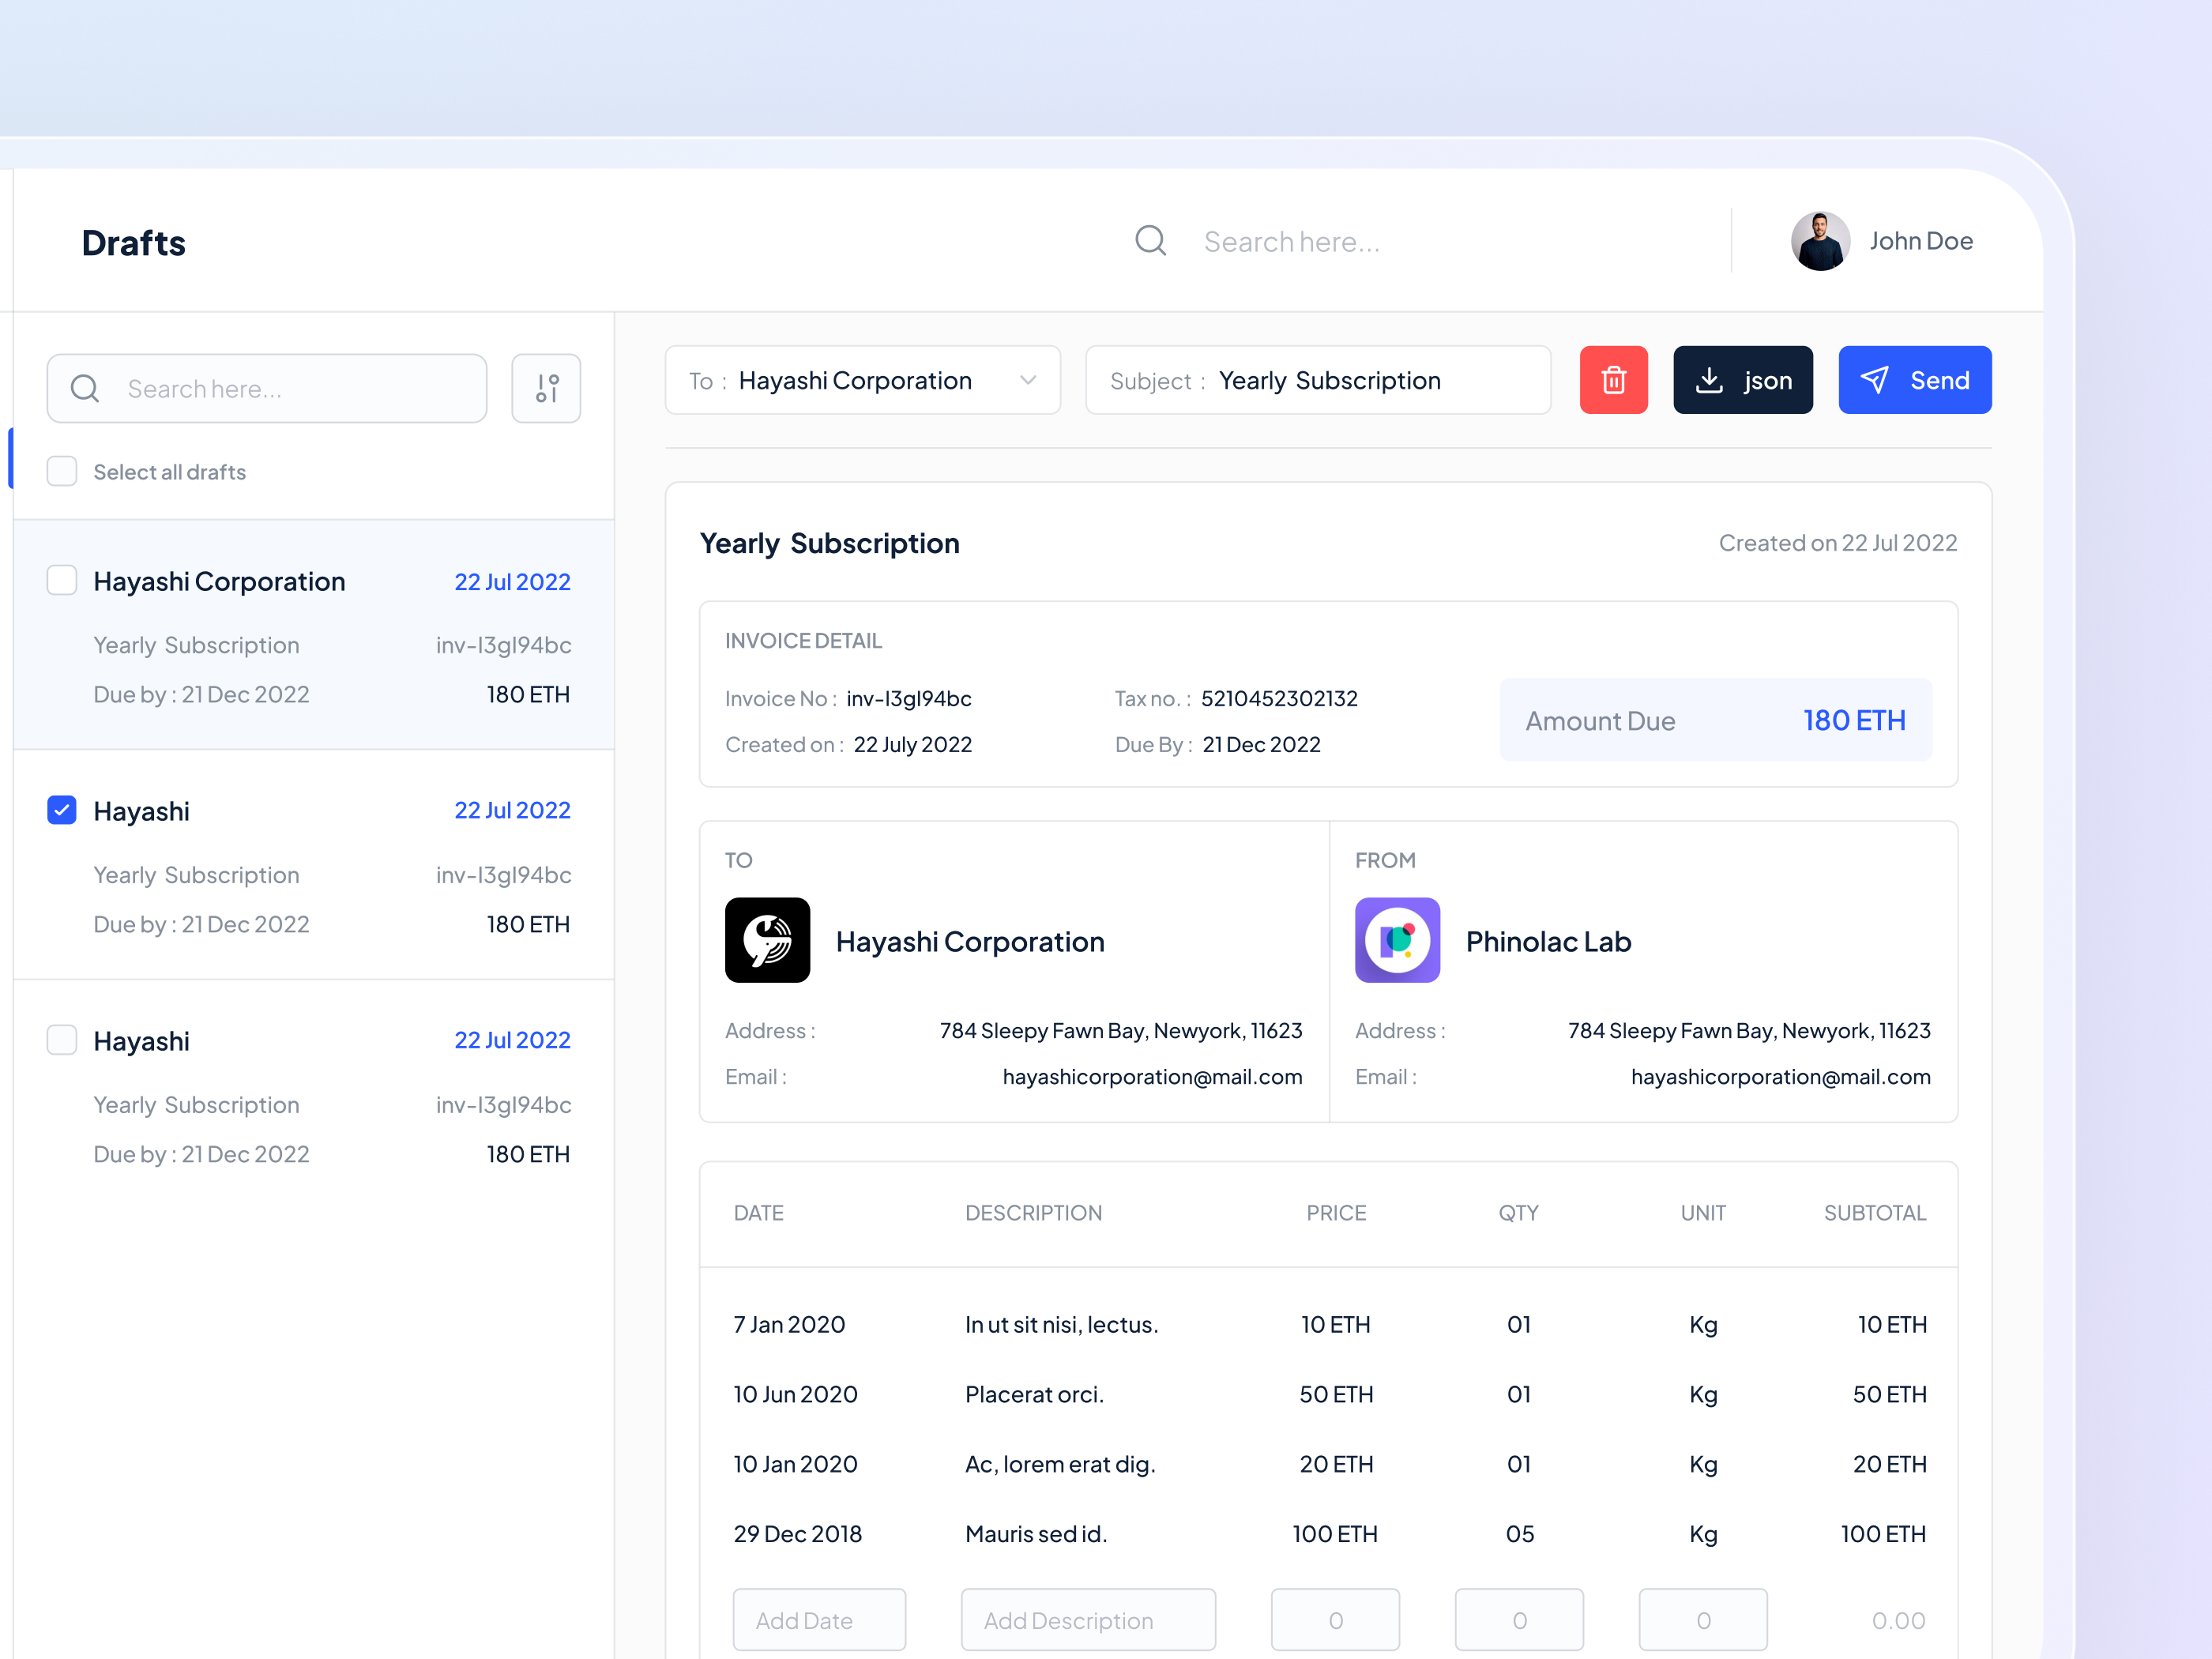Click the Phinolac Lab logo

click(1397, 940)
